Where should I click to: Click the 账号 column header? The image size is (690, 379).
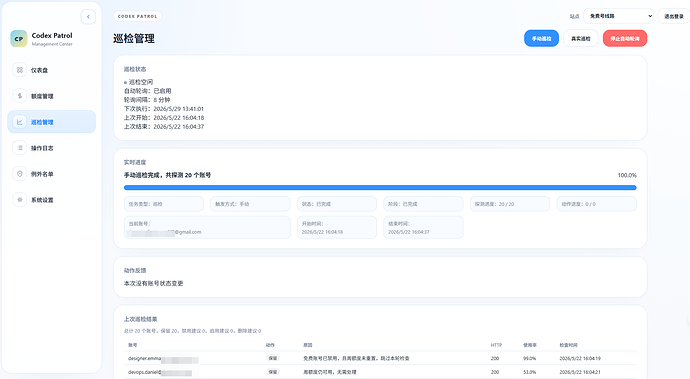pyautogui.click(x=132, y=345)
